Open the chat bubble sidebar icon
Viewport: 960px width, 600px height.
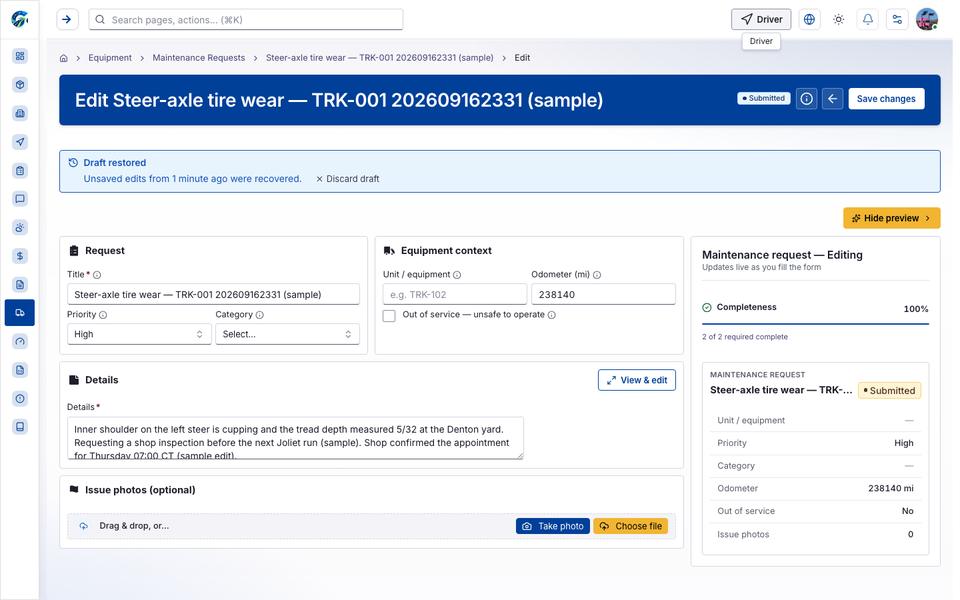tap(20, 199)
